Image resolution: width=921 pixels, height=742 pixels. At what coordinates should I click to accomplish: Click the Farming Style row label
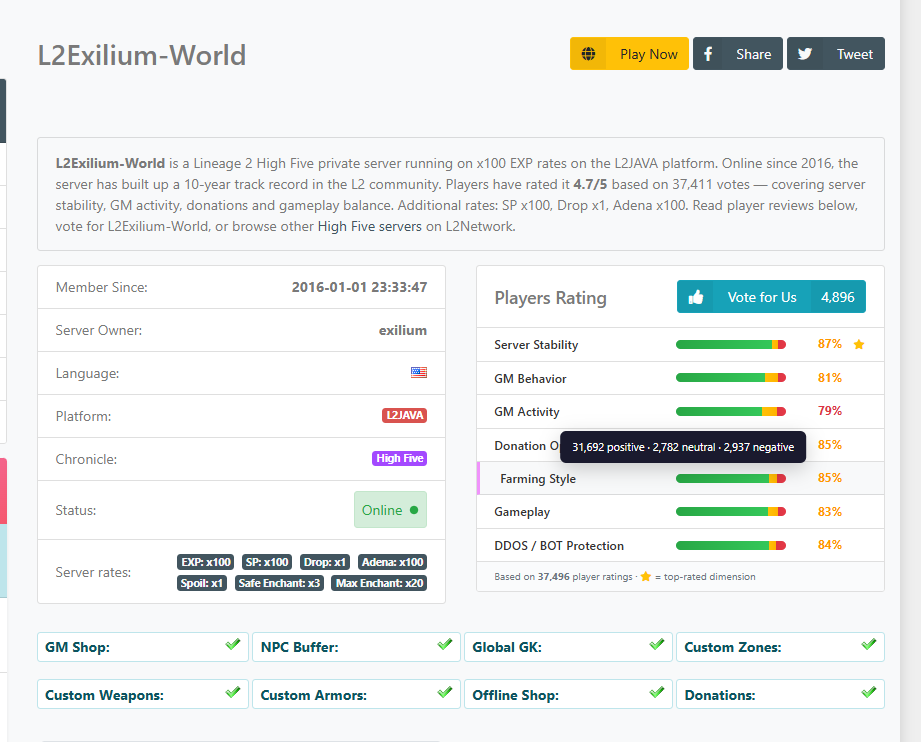pos(538,479)
